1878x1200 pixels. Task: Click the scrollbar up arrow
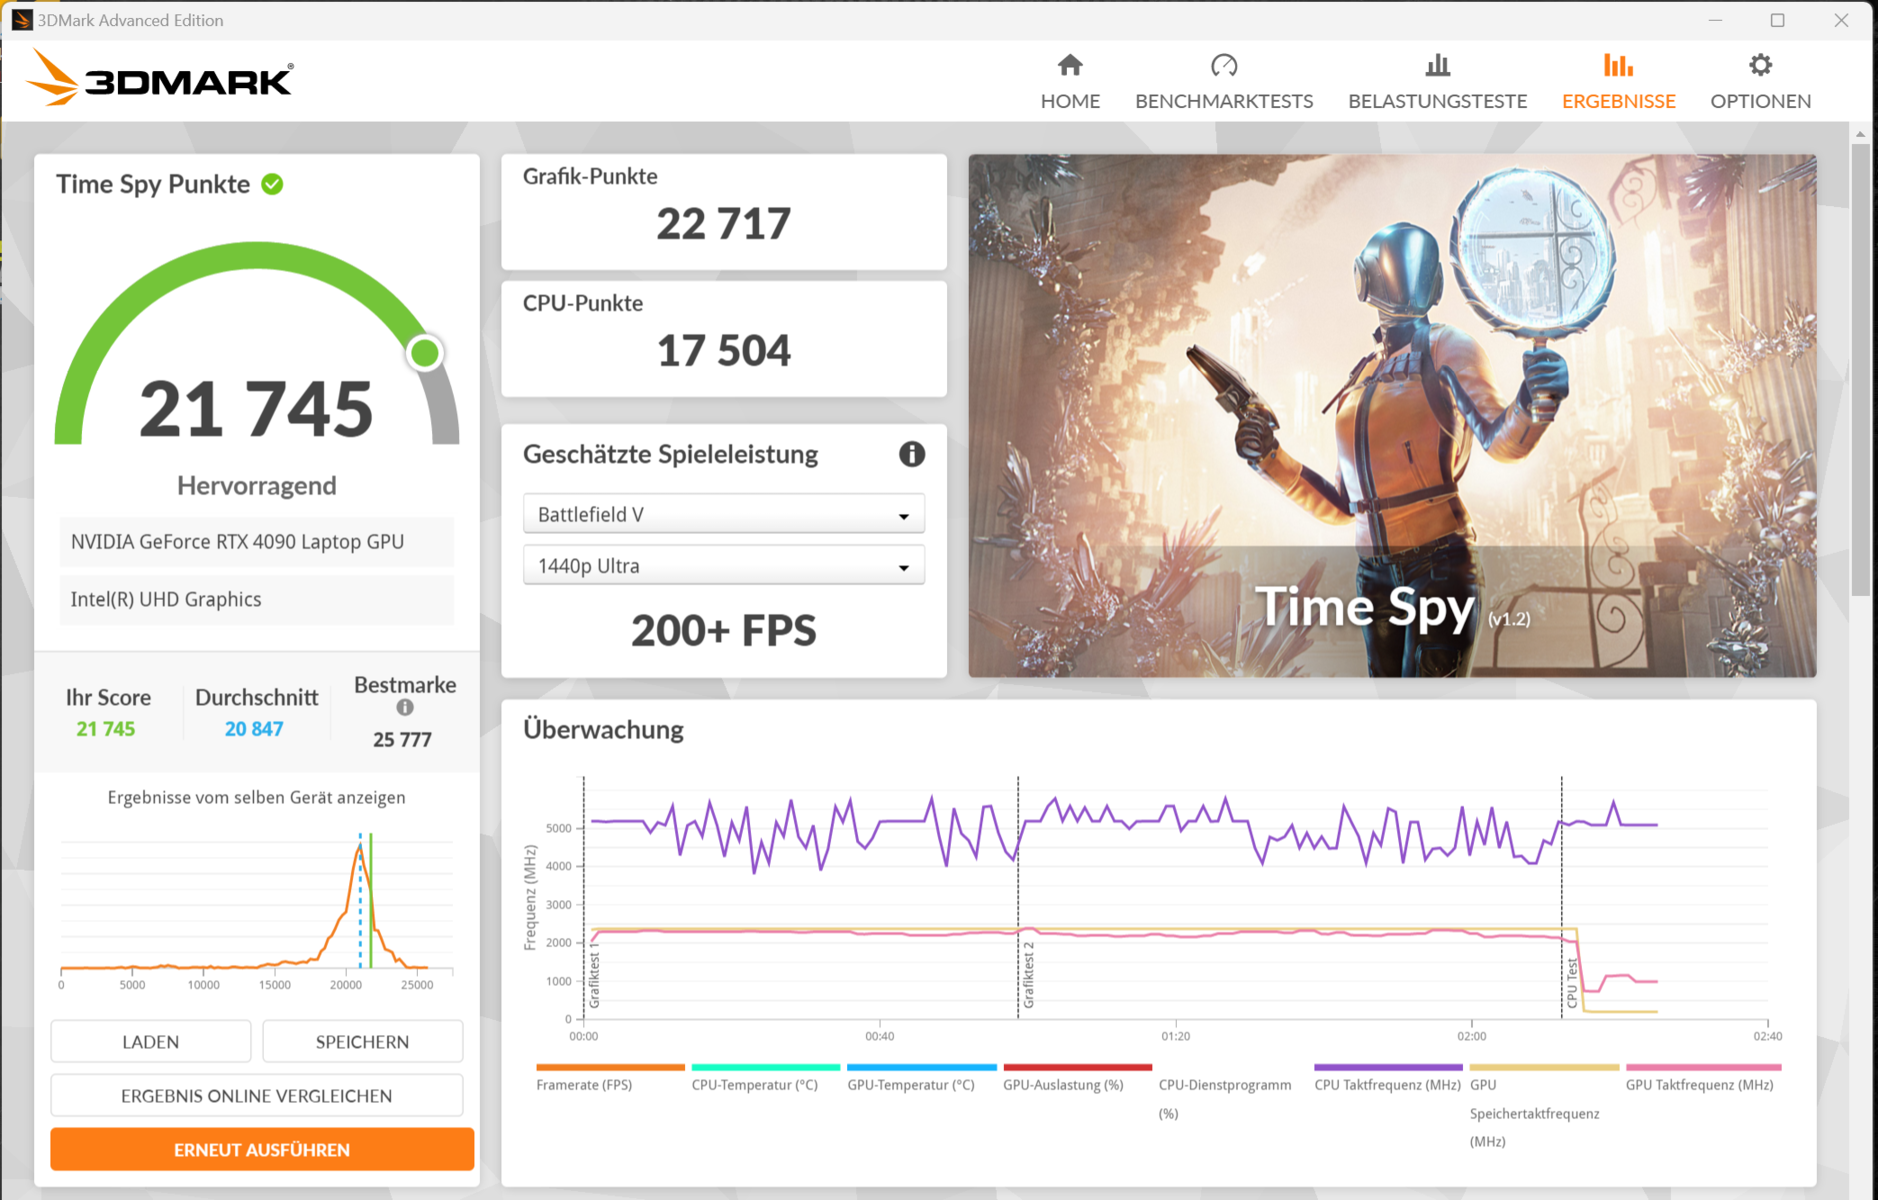1860,133
